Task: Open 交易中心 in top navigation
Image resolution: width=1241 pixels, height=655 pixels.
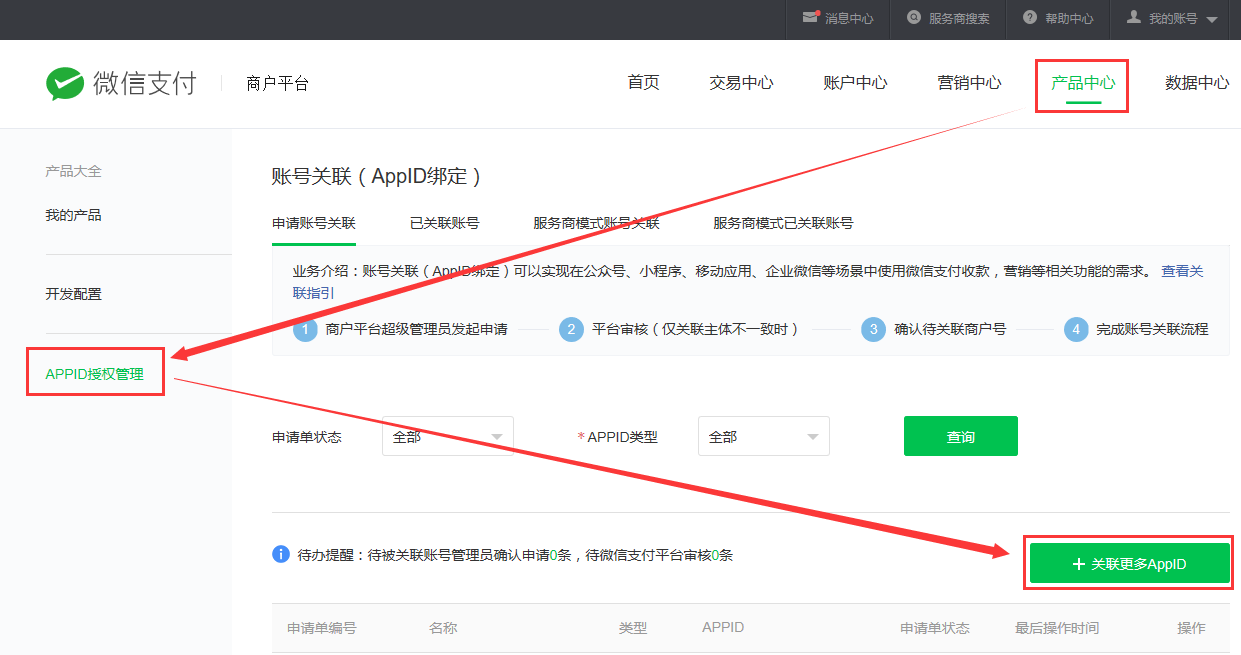Action: pyautogui.click(x=741, y=83)
